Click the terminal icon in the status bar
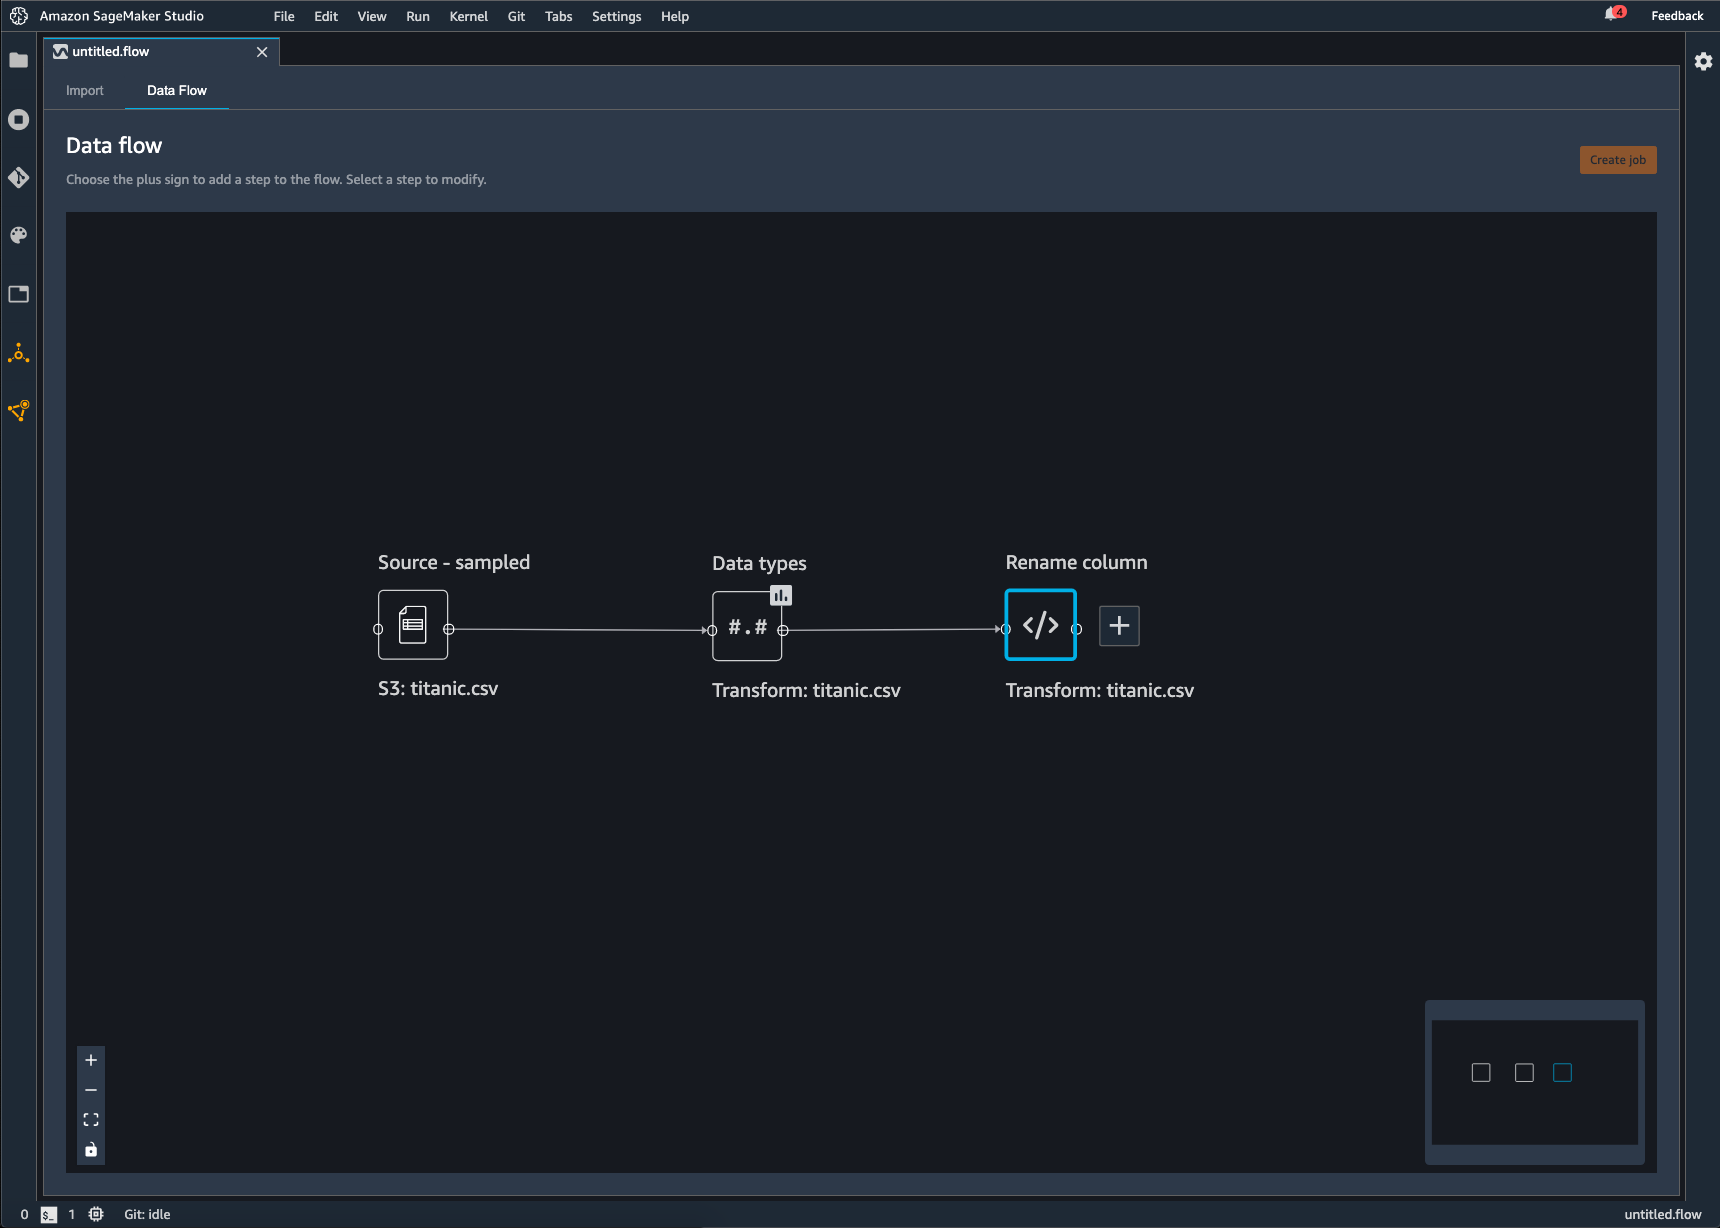This screenshot has height=1228, width=1720. [47, 1214]
